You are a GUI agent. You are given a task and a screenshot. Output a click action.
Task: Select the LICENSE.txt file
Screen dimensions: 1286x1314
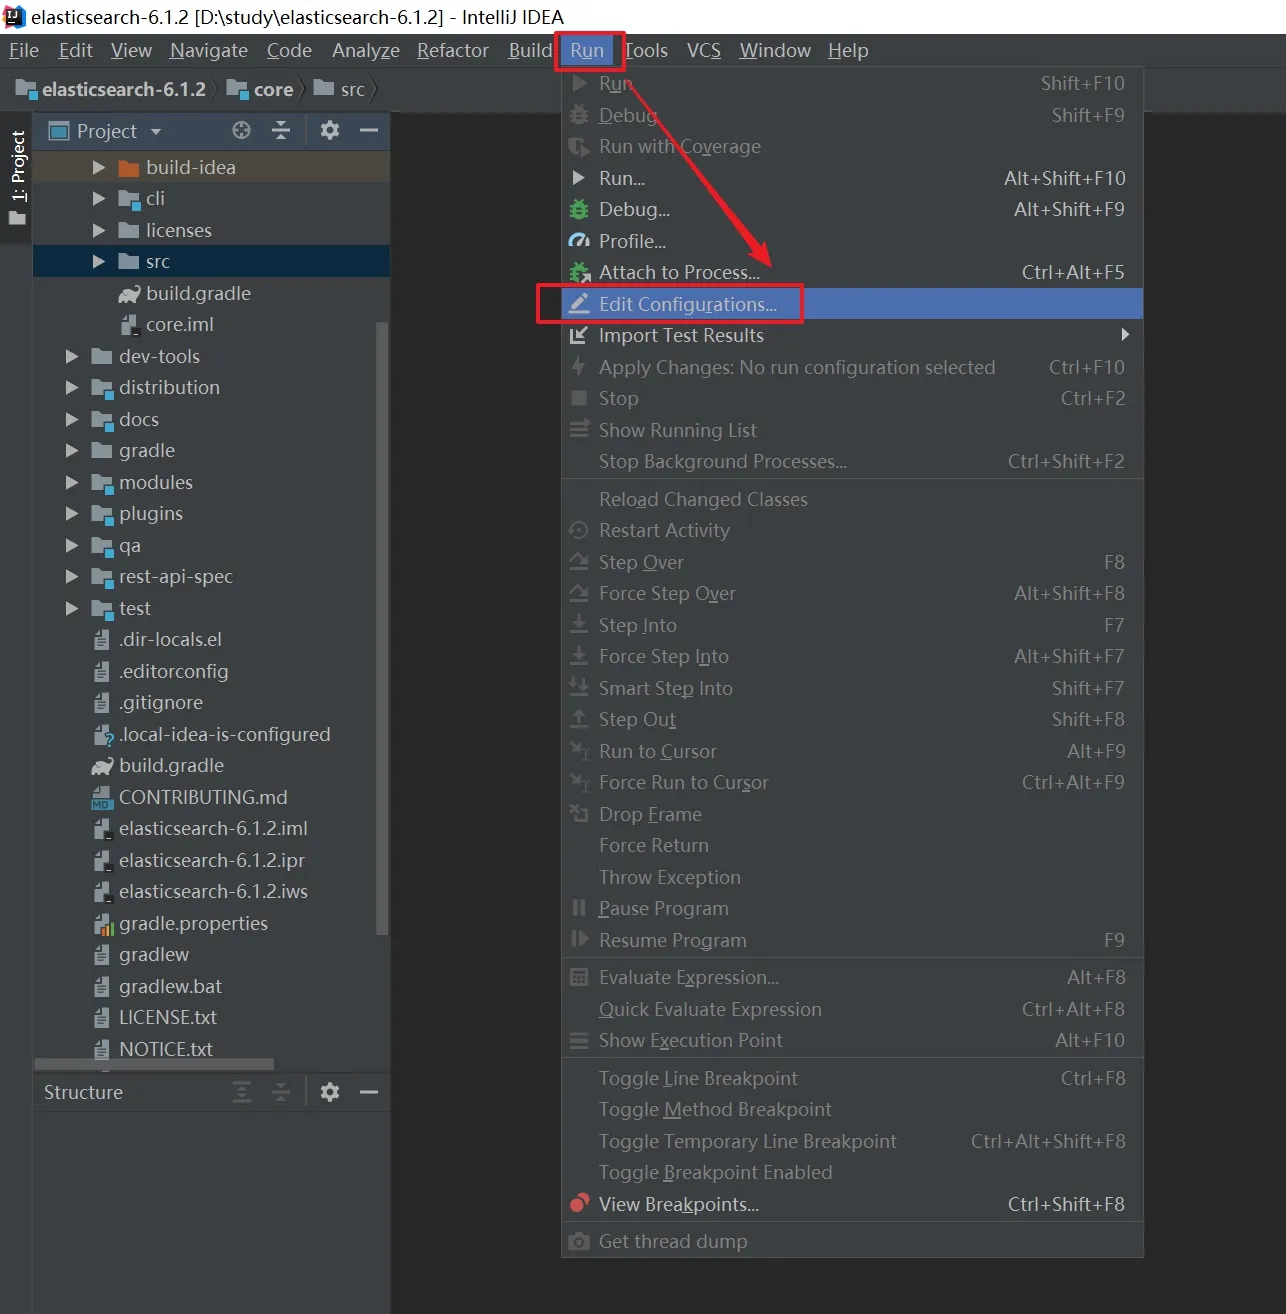(168, 1017)
